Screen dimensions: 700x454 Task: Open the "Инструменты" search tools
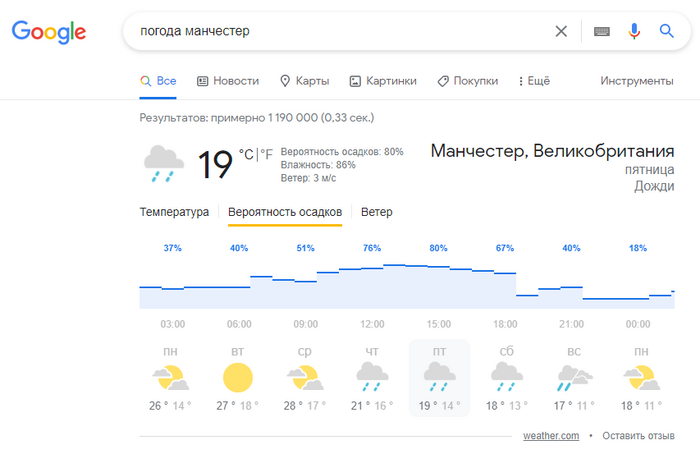(x=636, y=81)
